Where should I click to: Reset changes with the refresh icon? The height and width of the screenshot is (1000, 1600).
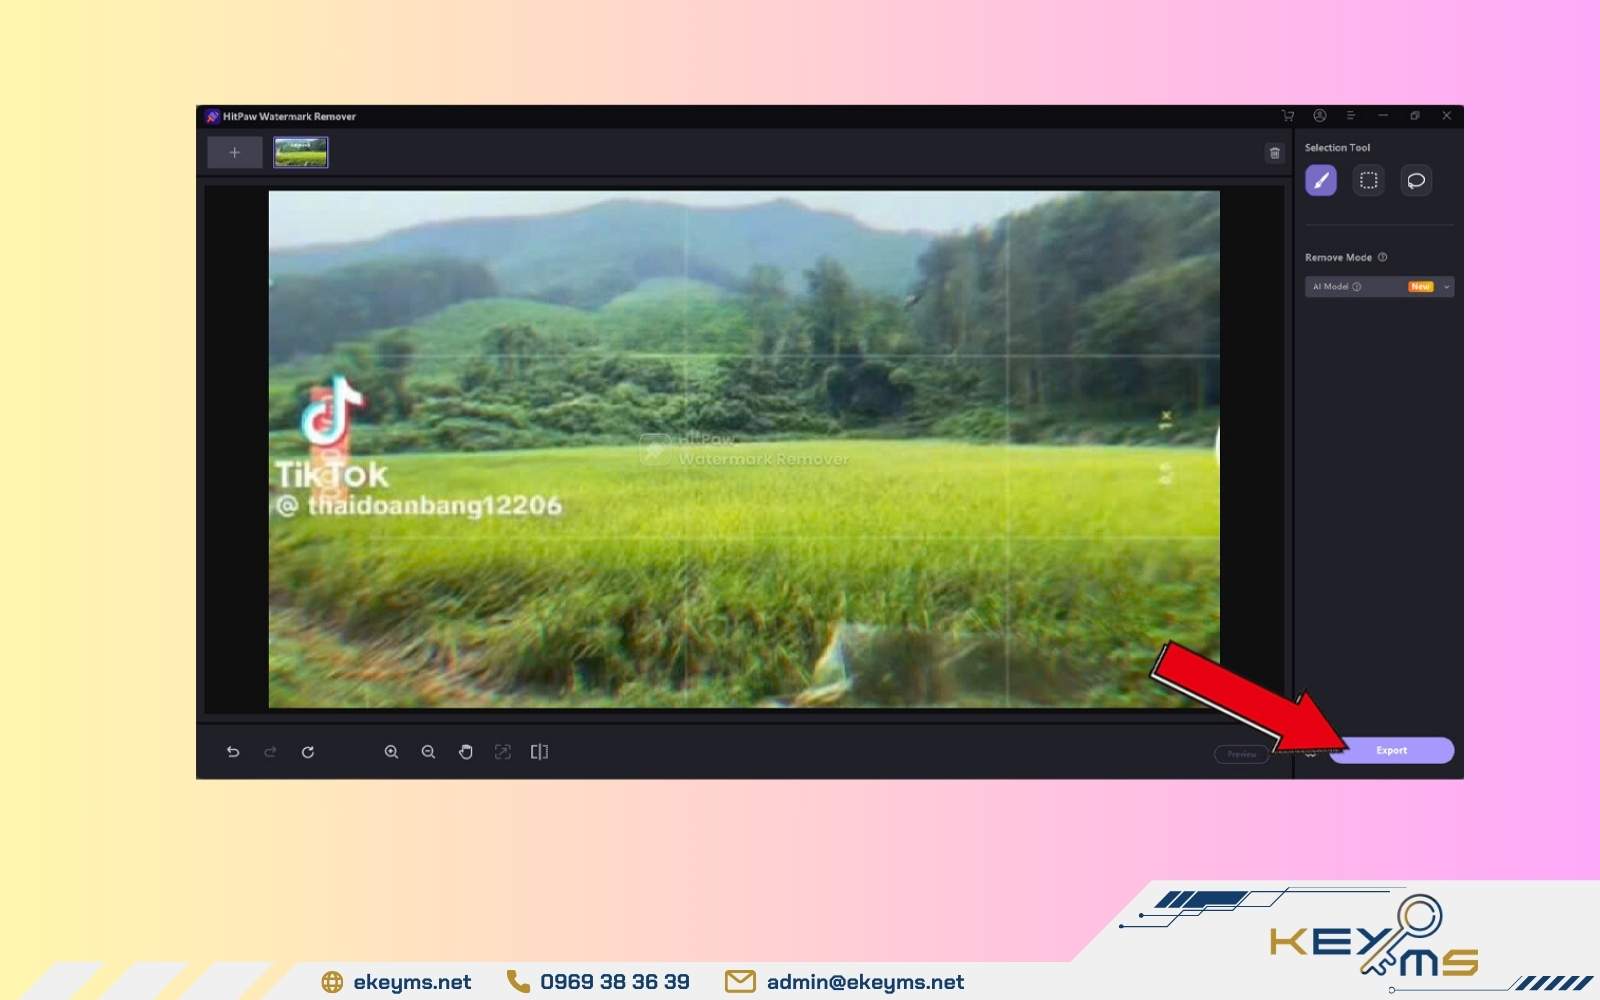tap(308, 752)
